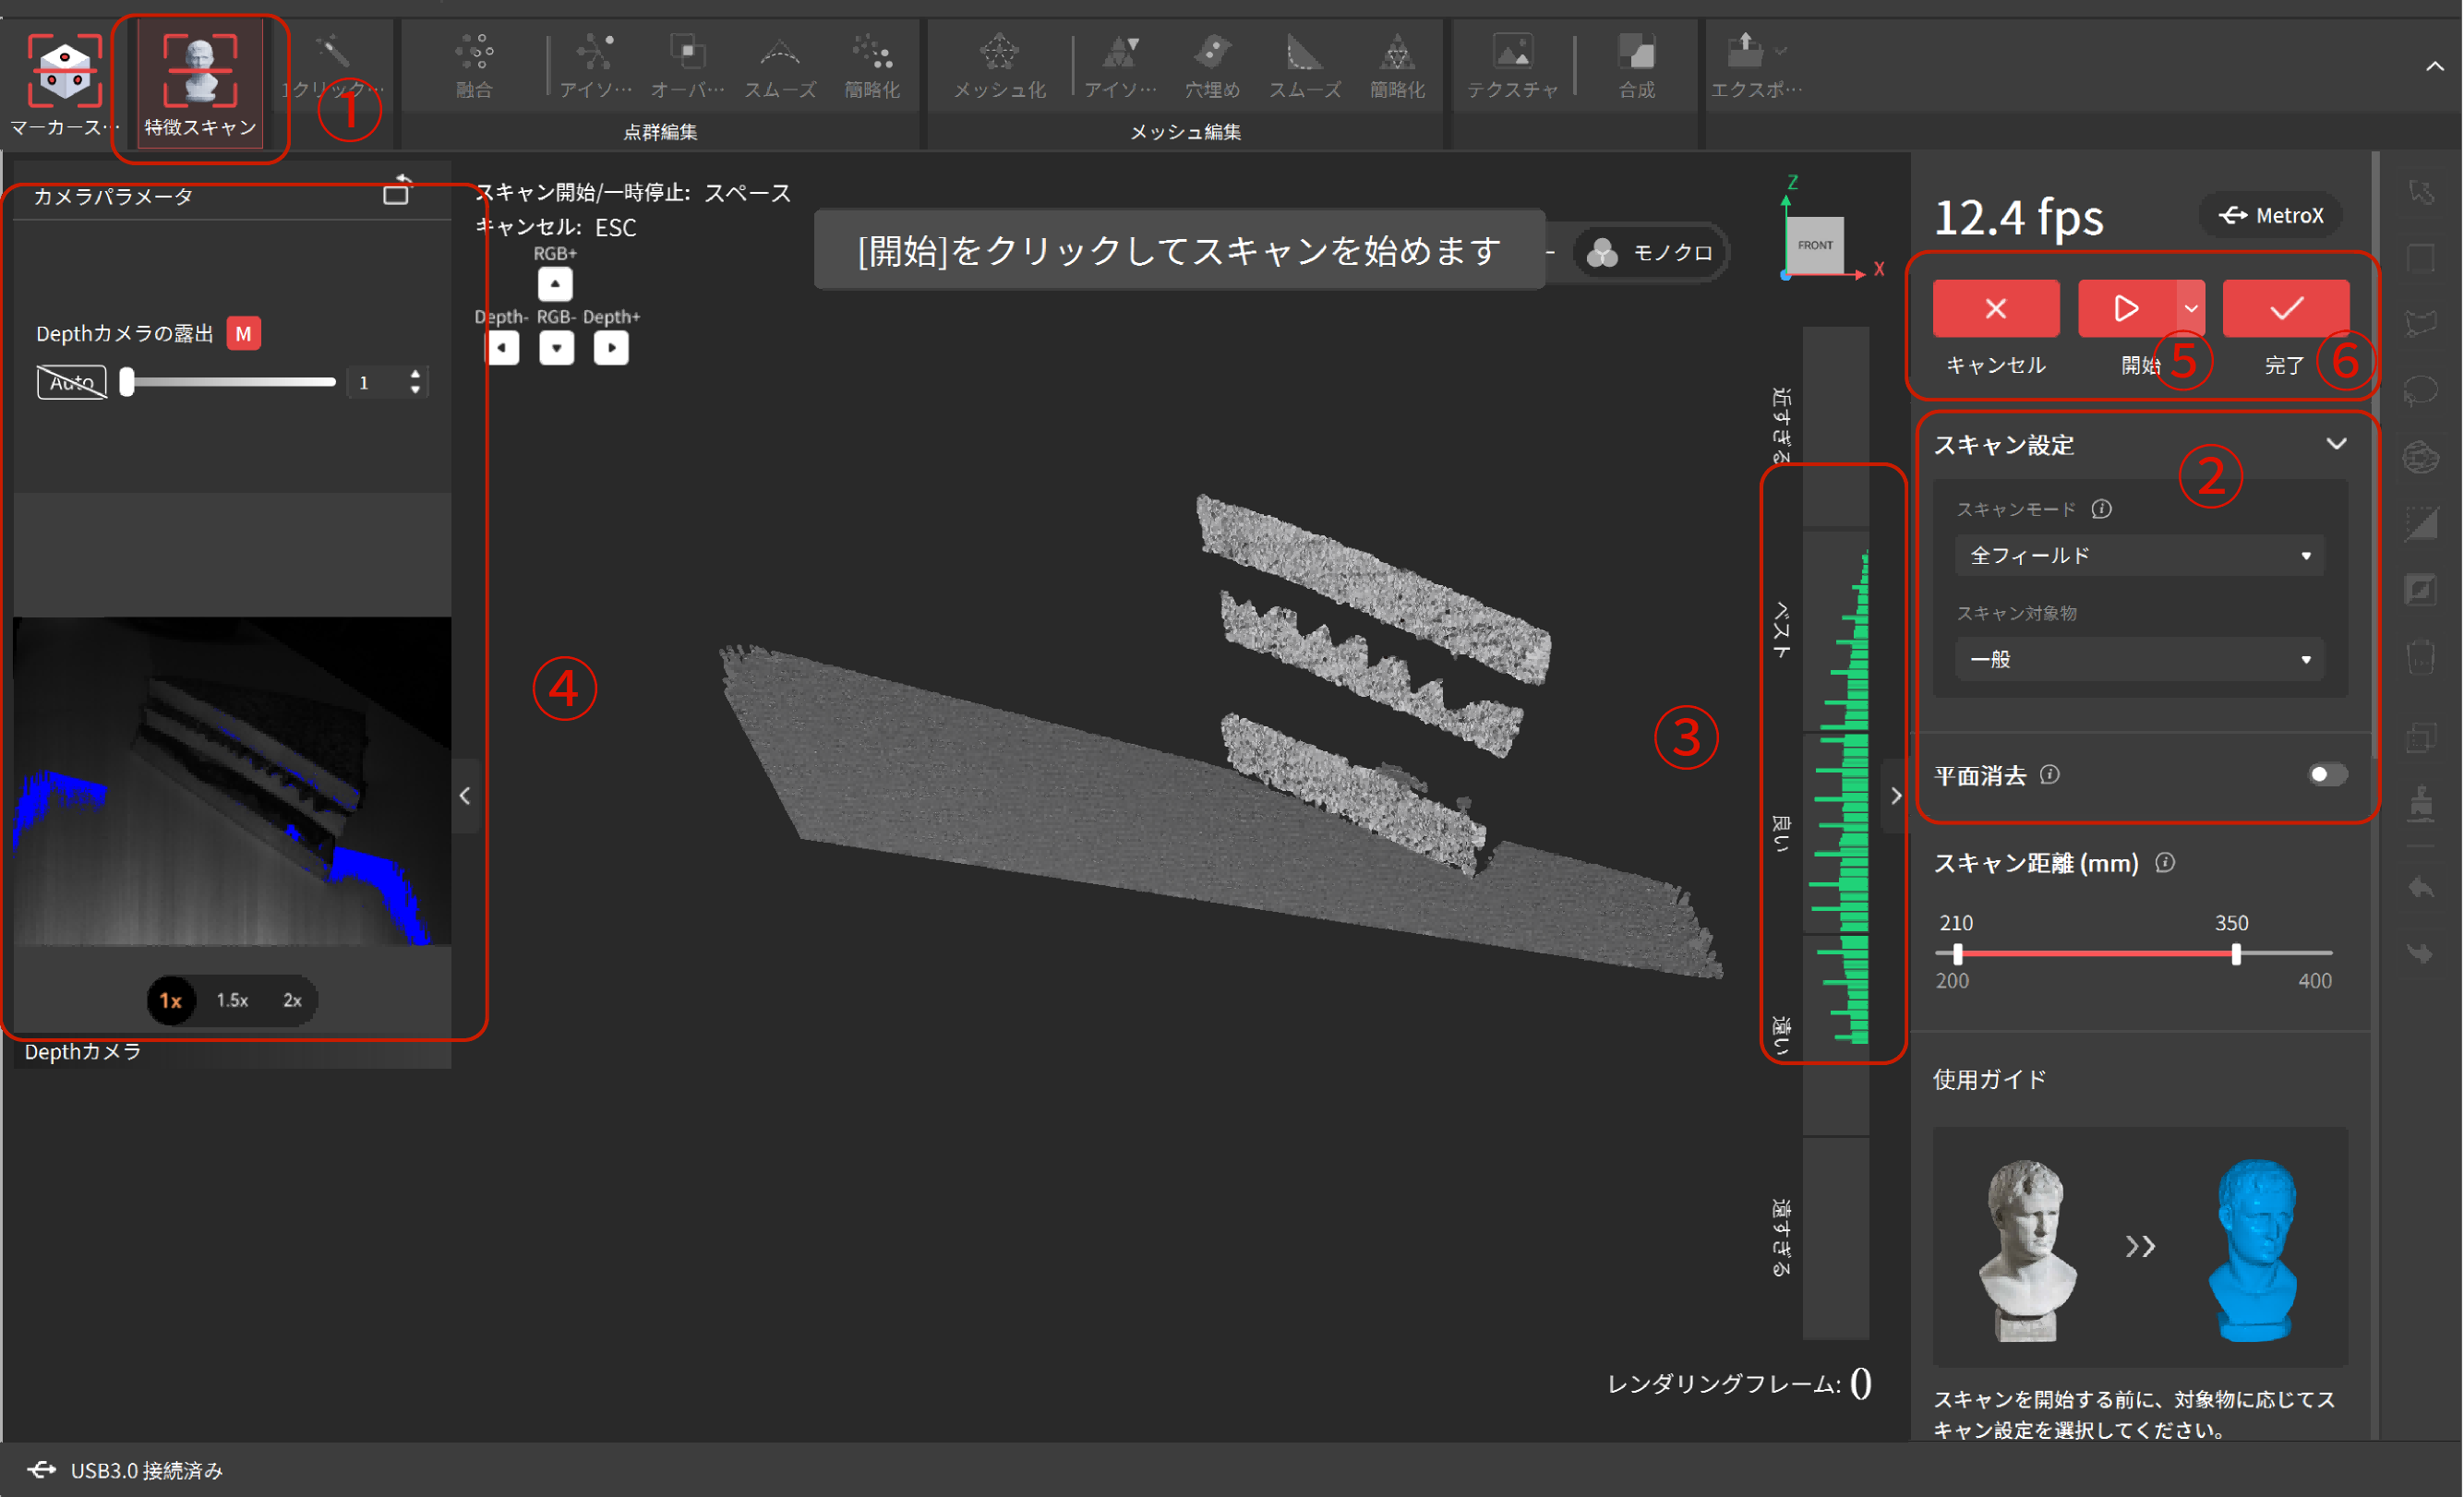Toggle Auto for Depth camera exposure
Image resolution: width=2464 pixels, height=1497 pixels.
tap(71, 381)
